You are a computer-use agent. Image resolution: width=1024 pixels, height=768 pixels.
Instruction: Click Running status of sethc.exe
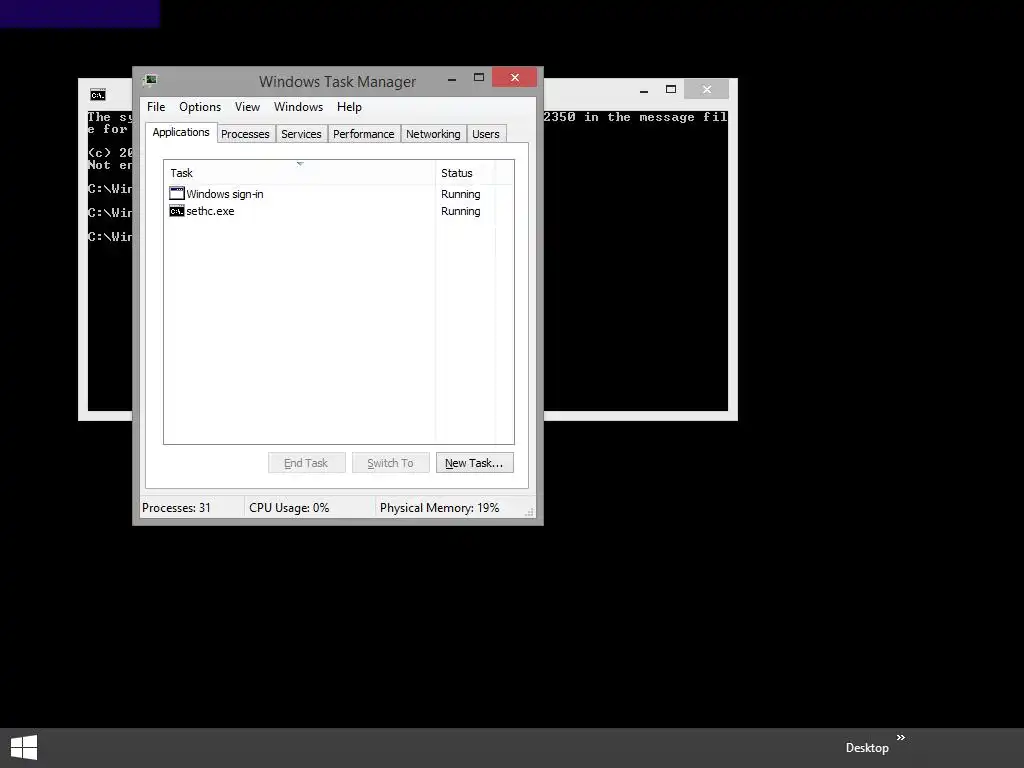click(460, 211)
